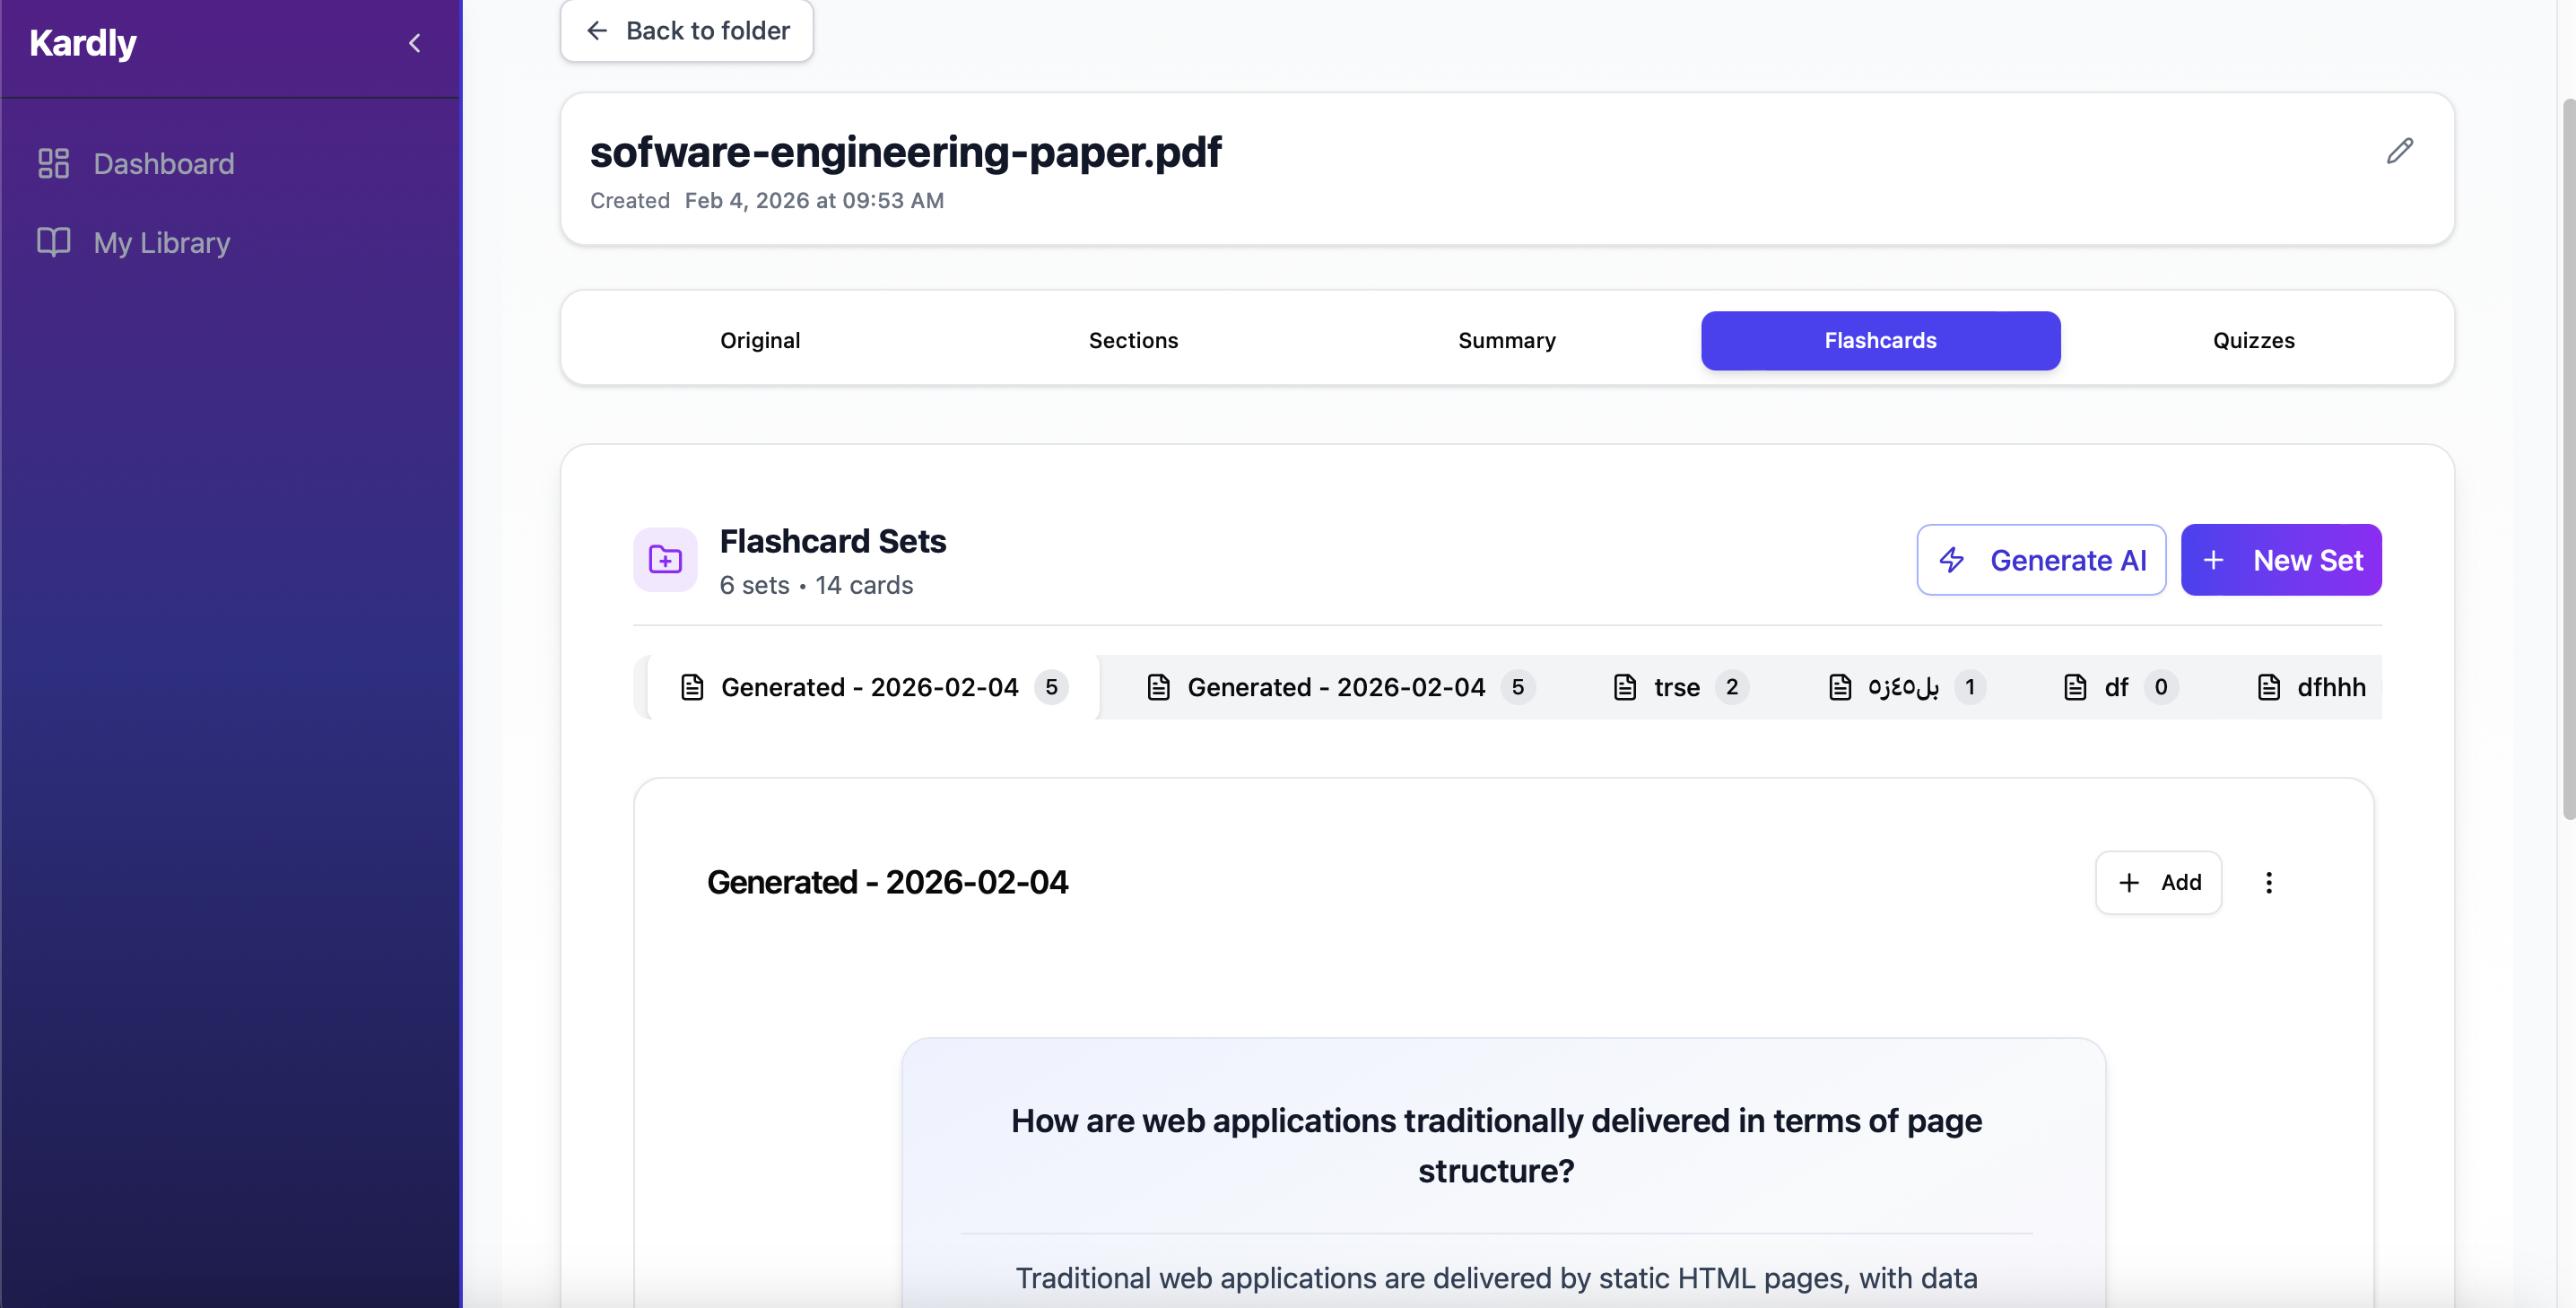Select the Flashcards tab

pos(1880,340)
